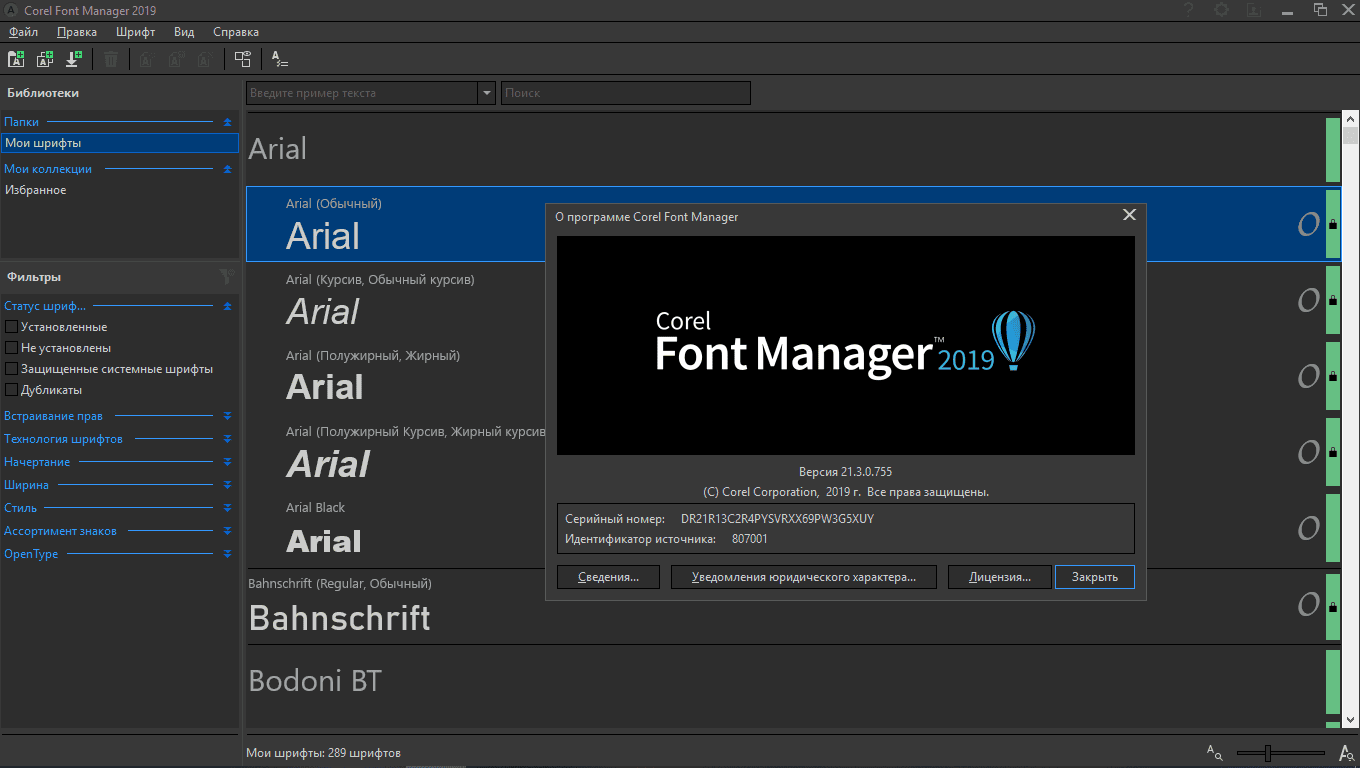The height and width of the screenshot is (768, 1360).
Task: Click the Лицензия... button
Action: (x=999, y=577)
